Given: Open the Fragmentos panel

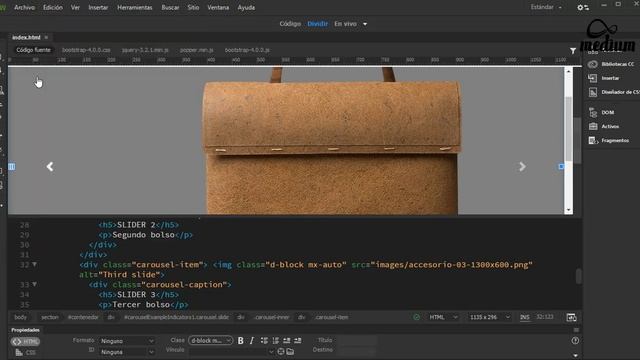Looking at the screenshot, I should 609,140.
